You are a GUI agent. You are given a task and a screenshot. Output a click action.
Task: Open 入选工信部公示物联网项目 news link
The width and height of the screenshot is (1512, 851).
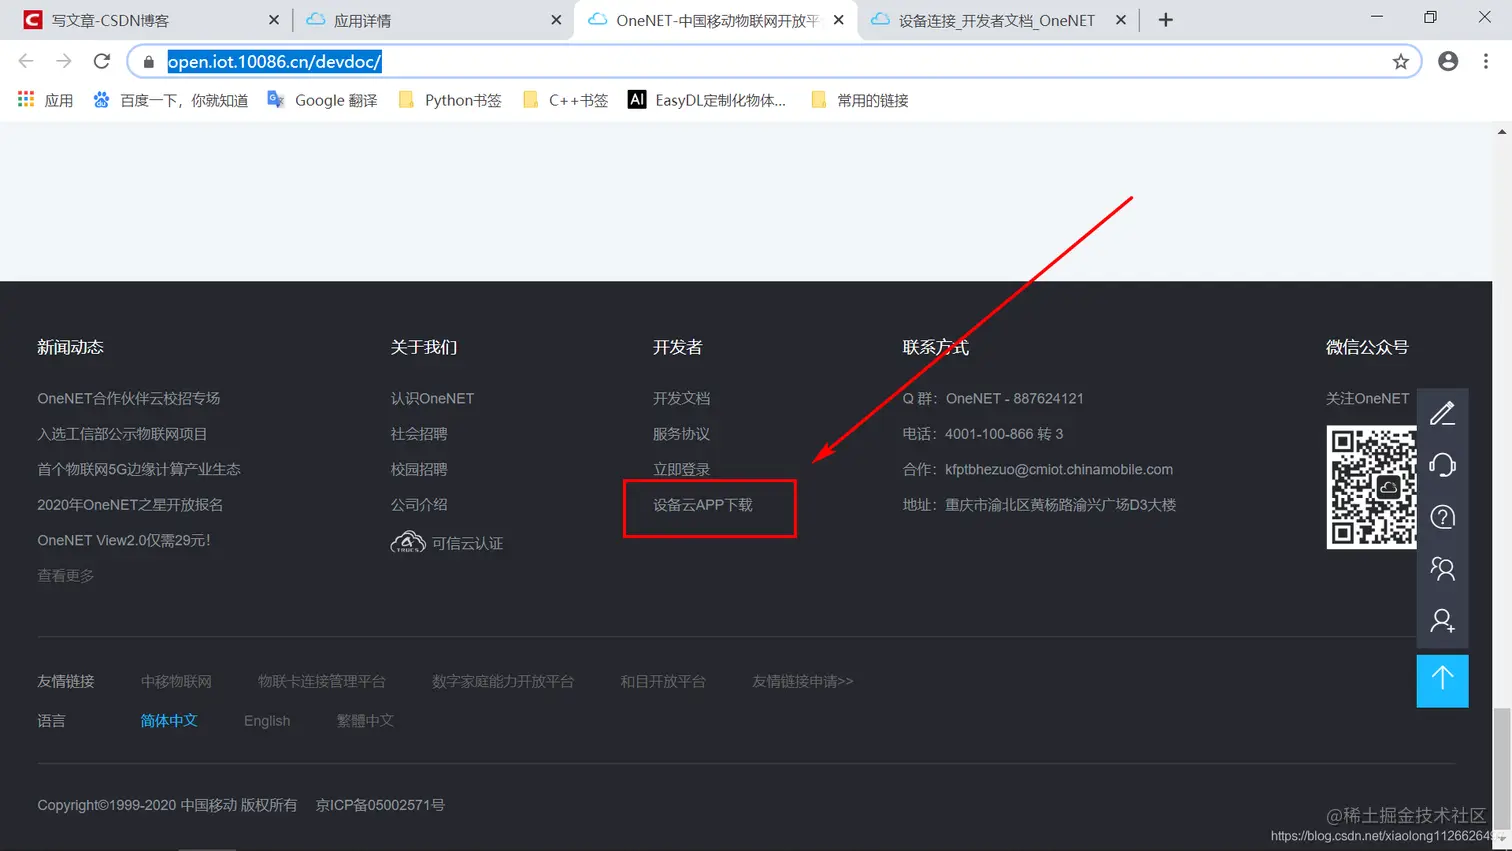[122, 434]
